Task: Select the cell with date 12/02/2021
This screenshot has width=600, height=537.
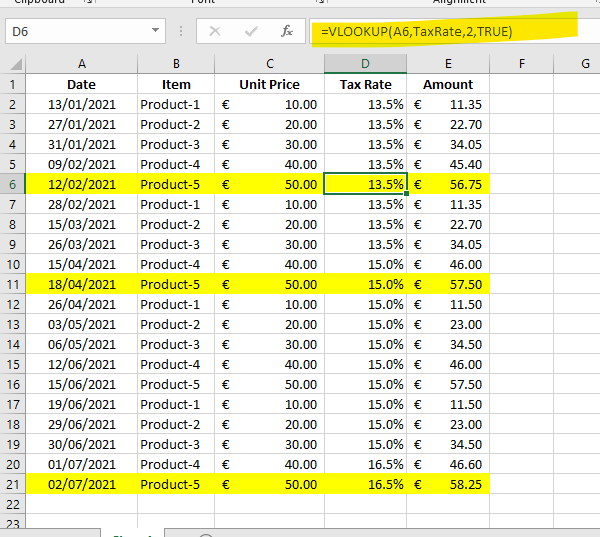Action: (82, 184)
